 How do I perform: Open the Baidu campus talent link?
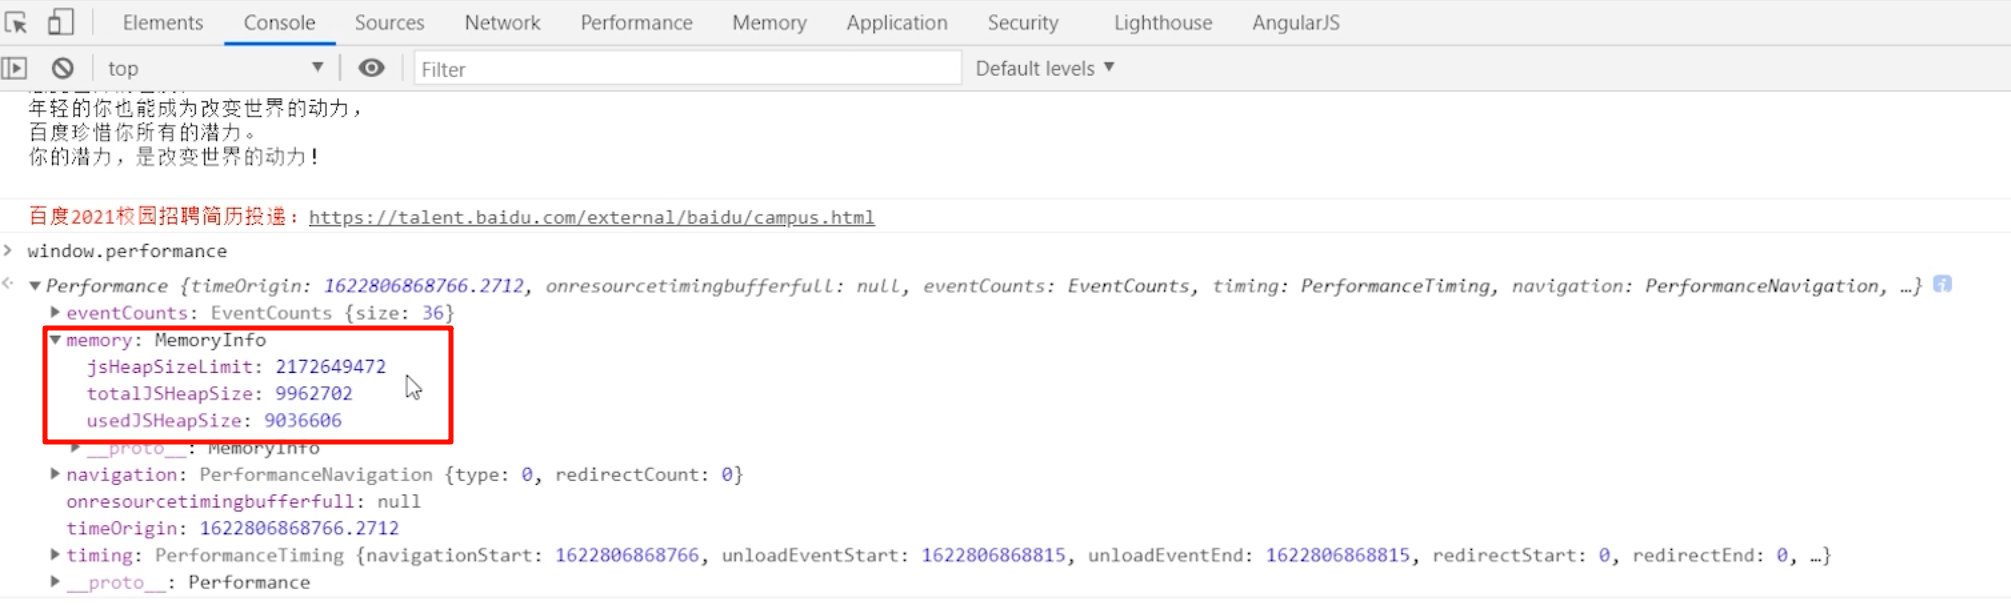(x=591, y=217)
